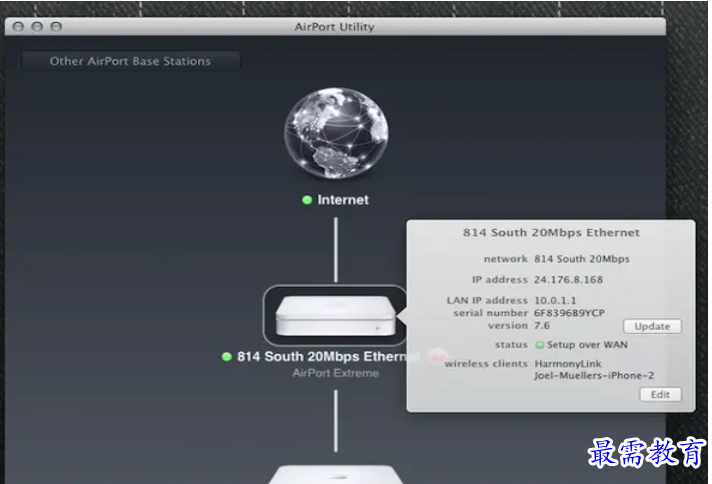Open Other AirPort Base Stations list
Viewport: 712px width, 484px height.
[x=130, y=61]
